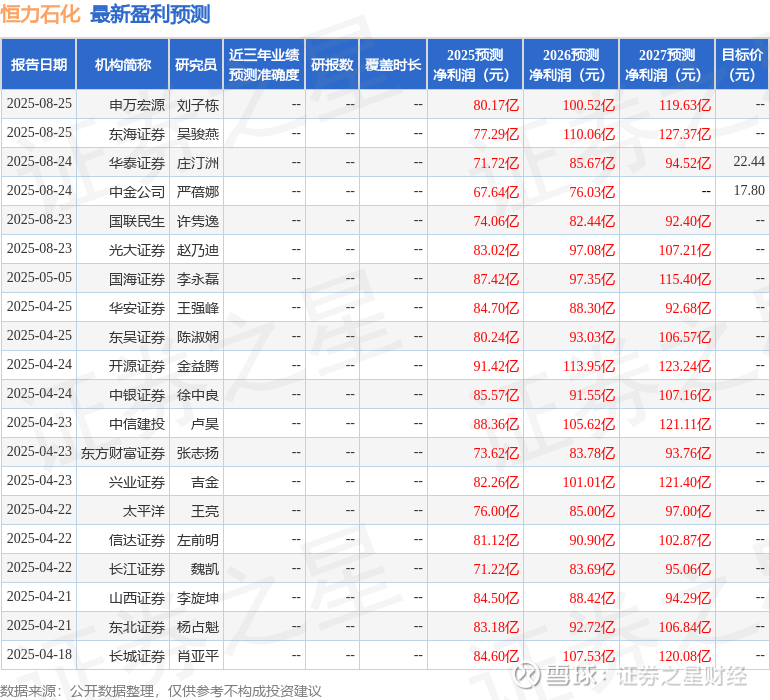
Task: Click the 2025预测净利润 column header
Action: click(x=475, y=64)
